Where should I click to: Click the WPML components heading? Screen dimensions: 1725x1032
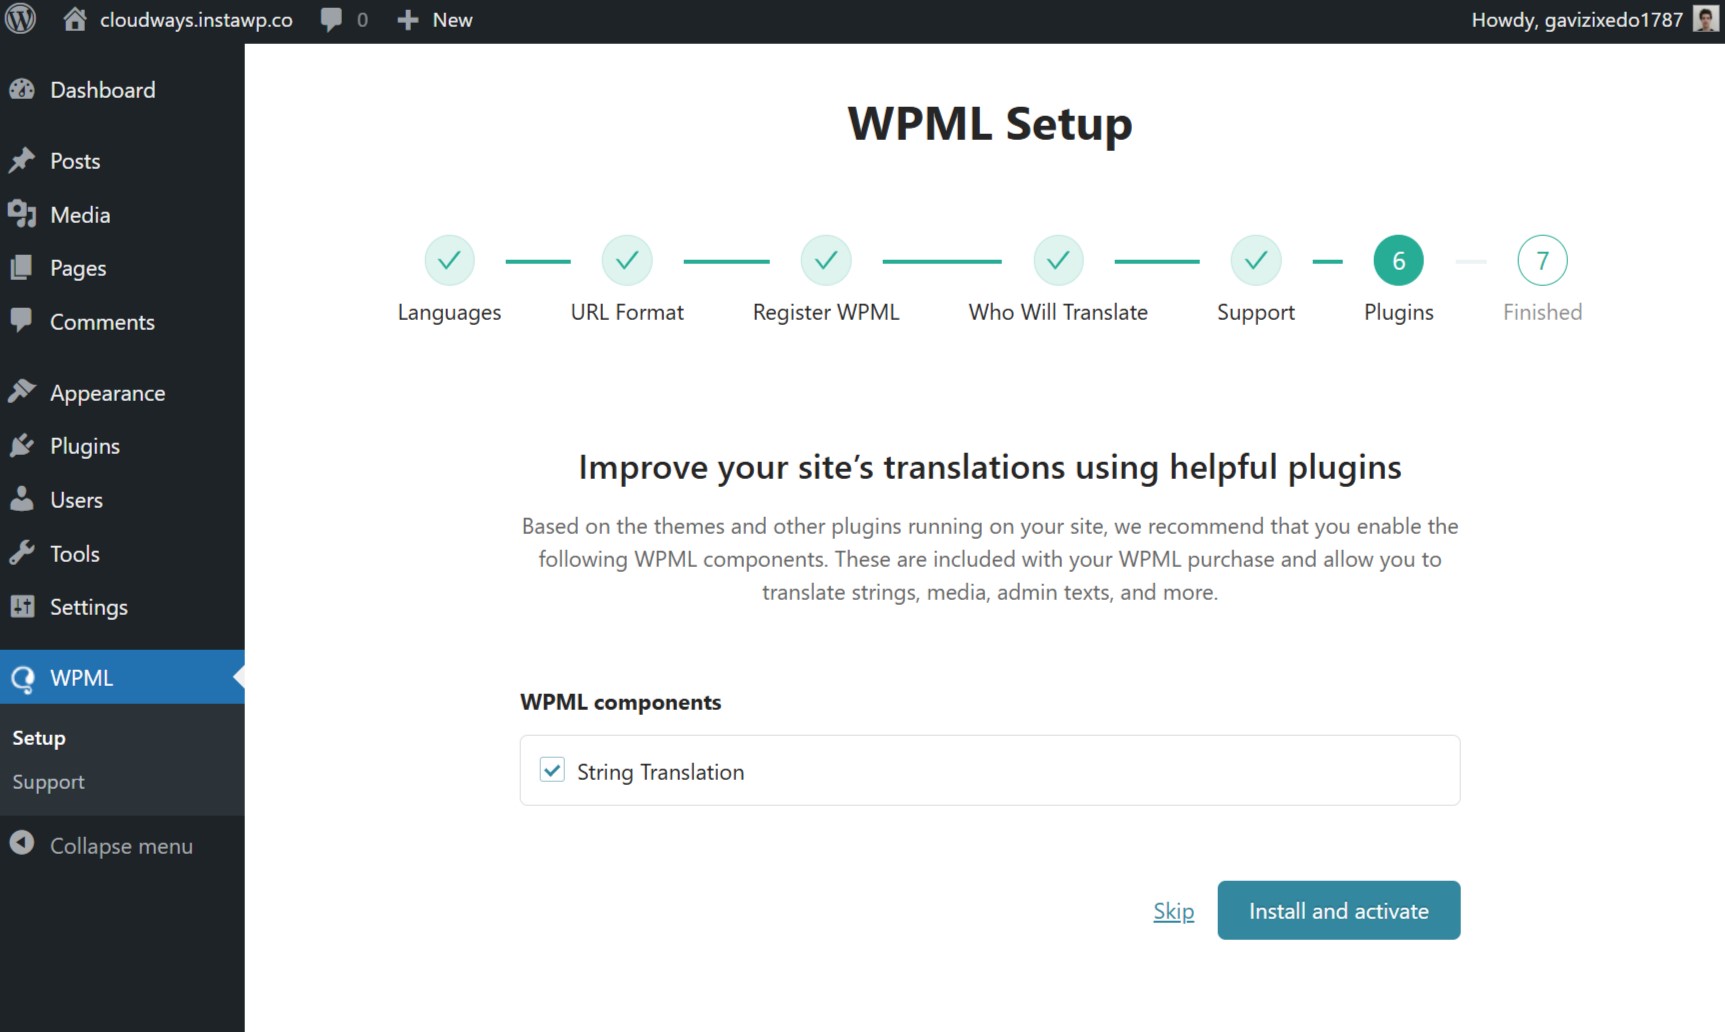click(621, 702)
